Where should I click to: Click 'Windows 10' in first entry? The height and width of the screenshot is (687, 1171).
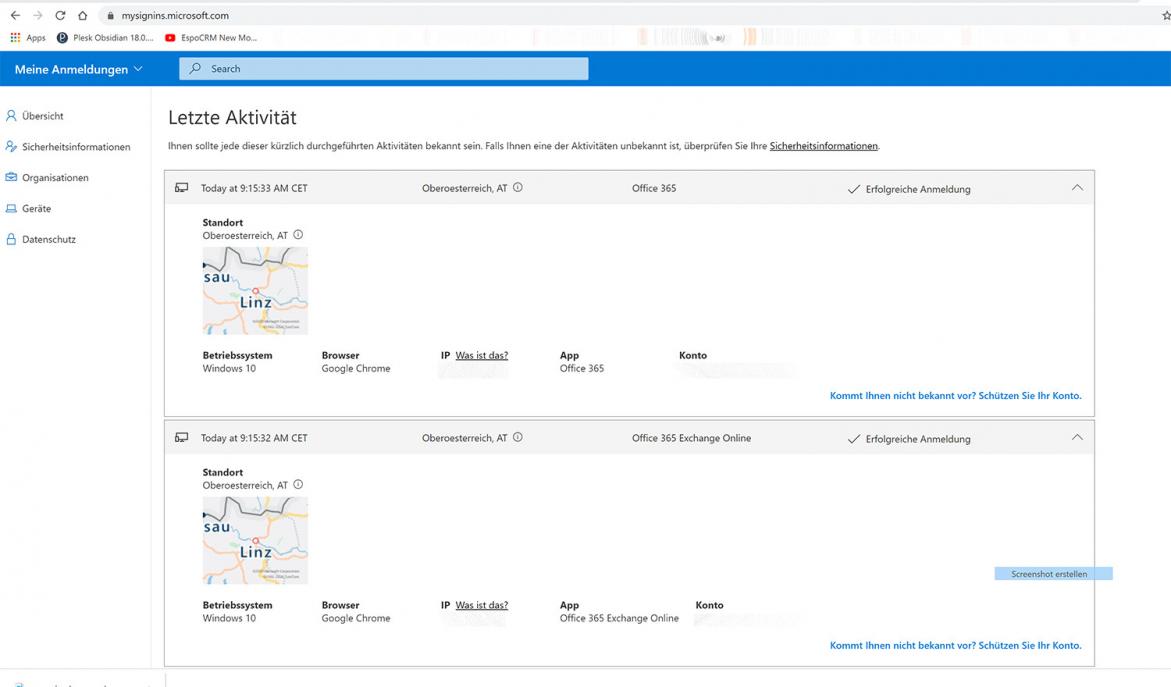click(x=229, y=368)
